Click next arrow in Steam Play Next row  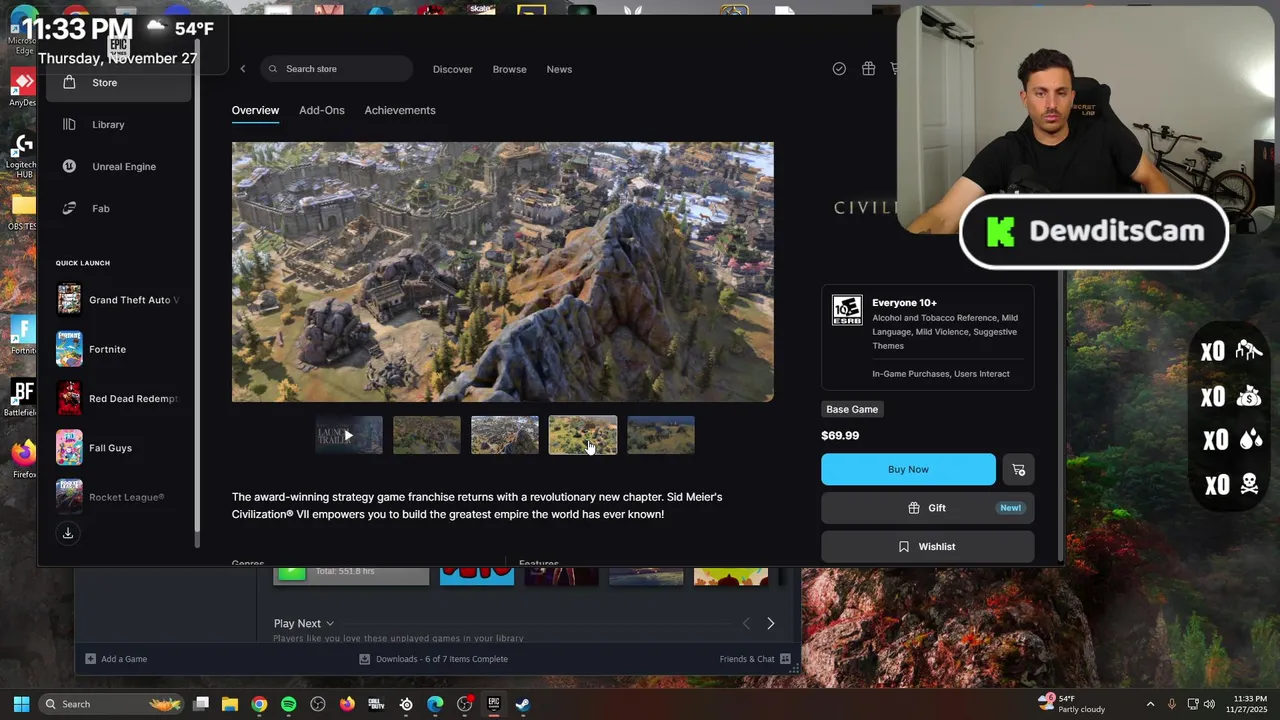[770, 623]
